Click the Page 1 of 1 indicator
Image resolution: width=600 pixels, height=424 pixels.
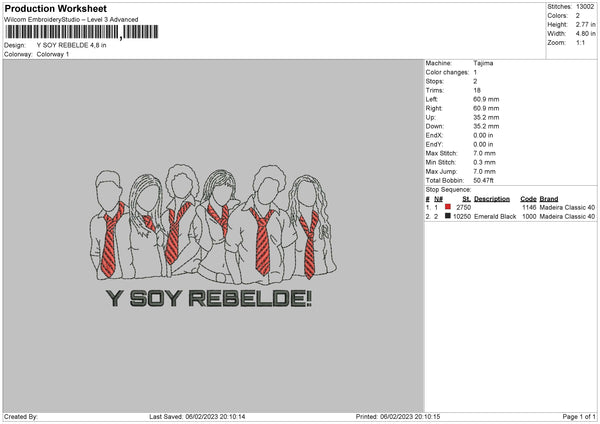[x=579, y=417]
